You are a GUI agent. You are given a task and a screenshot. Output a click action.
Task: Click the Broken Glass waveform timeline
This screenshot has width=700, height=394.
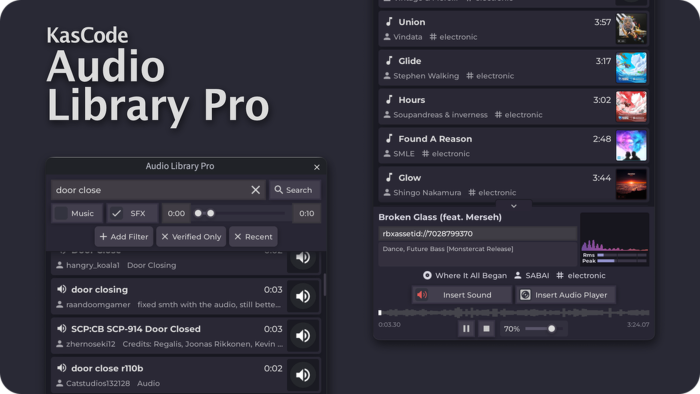[x=513, y=313]
